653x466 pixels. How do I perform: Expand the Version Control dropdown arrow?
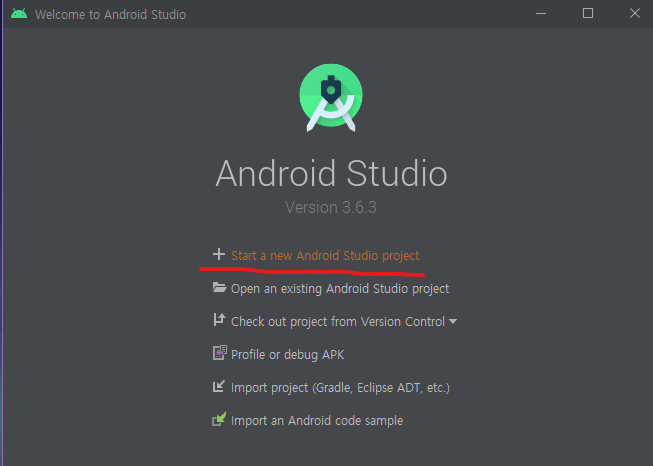coord(453,321)
